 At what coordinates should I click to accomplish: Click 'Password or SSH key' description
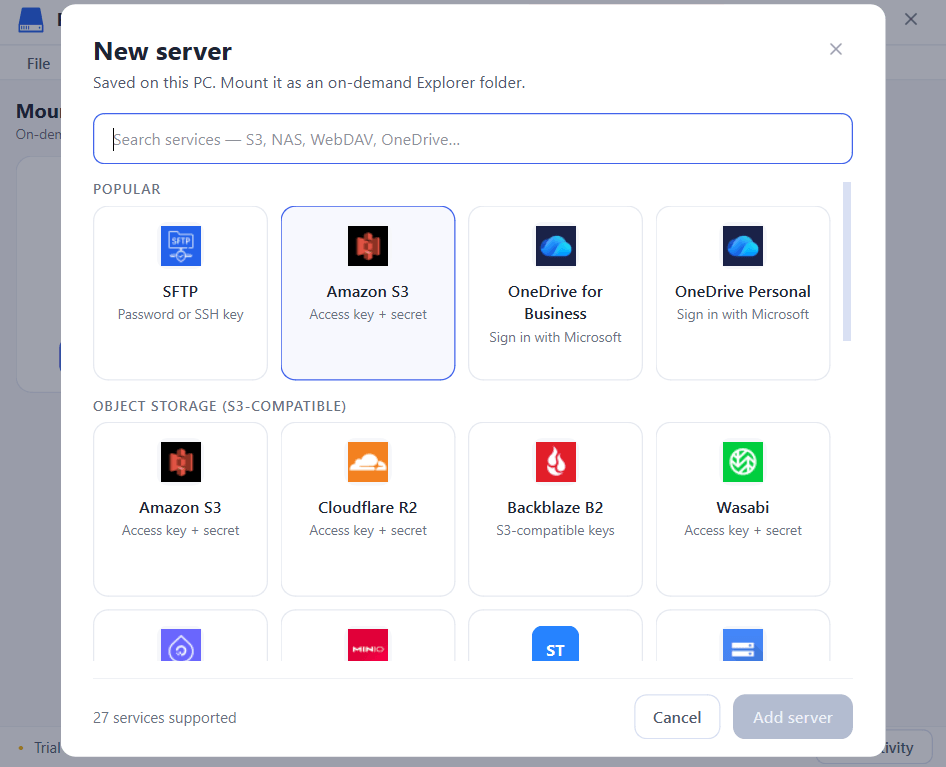(x=180, y=314)
